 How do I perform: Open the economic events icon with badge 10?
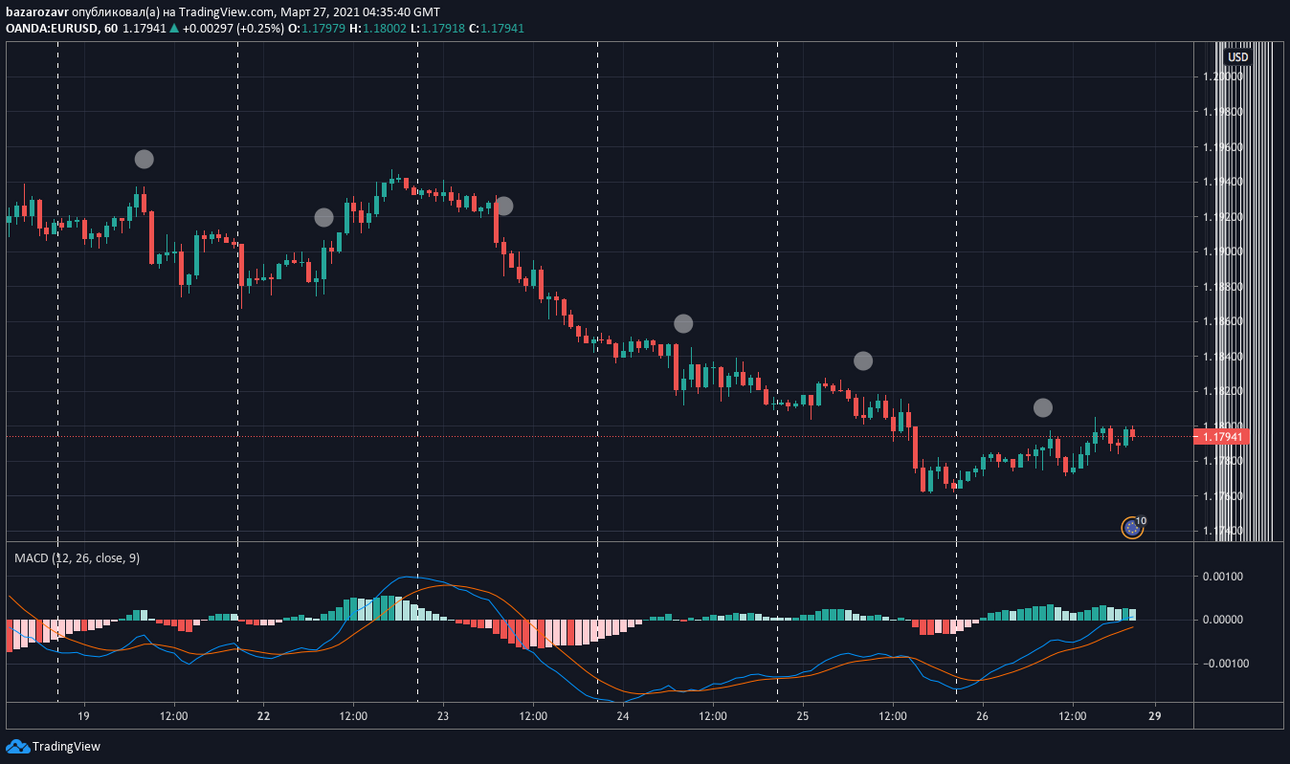coord(1132,527)
